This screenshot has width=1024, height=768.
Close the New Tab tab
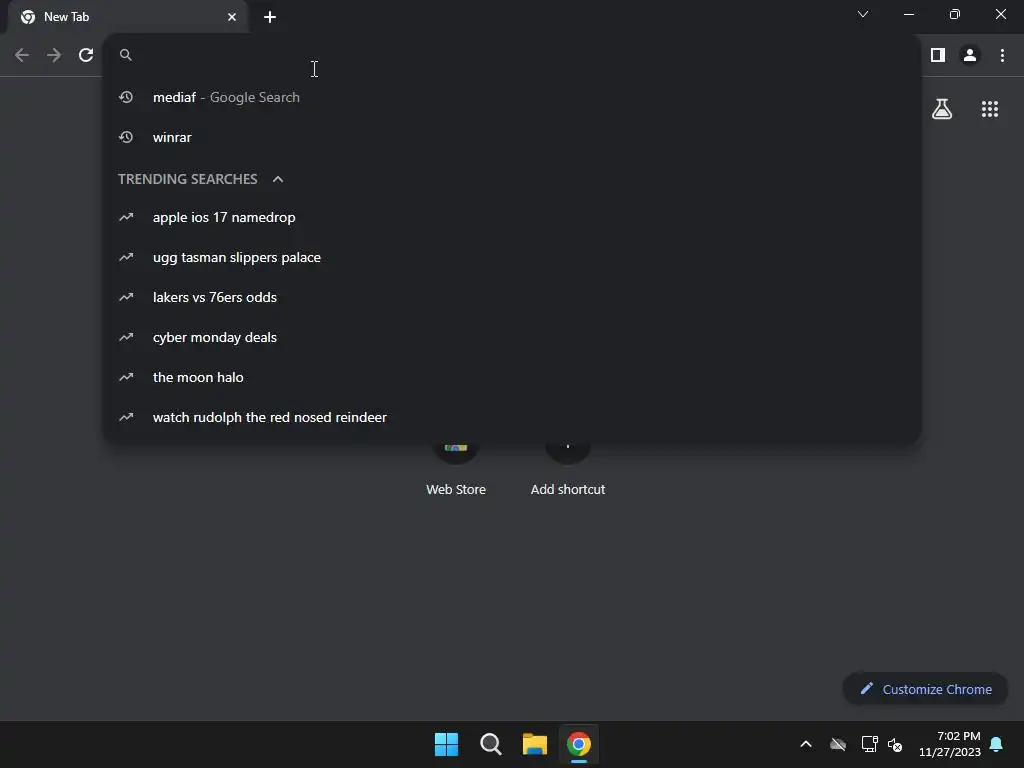pos(232,17)
